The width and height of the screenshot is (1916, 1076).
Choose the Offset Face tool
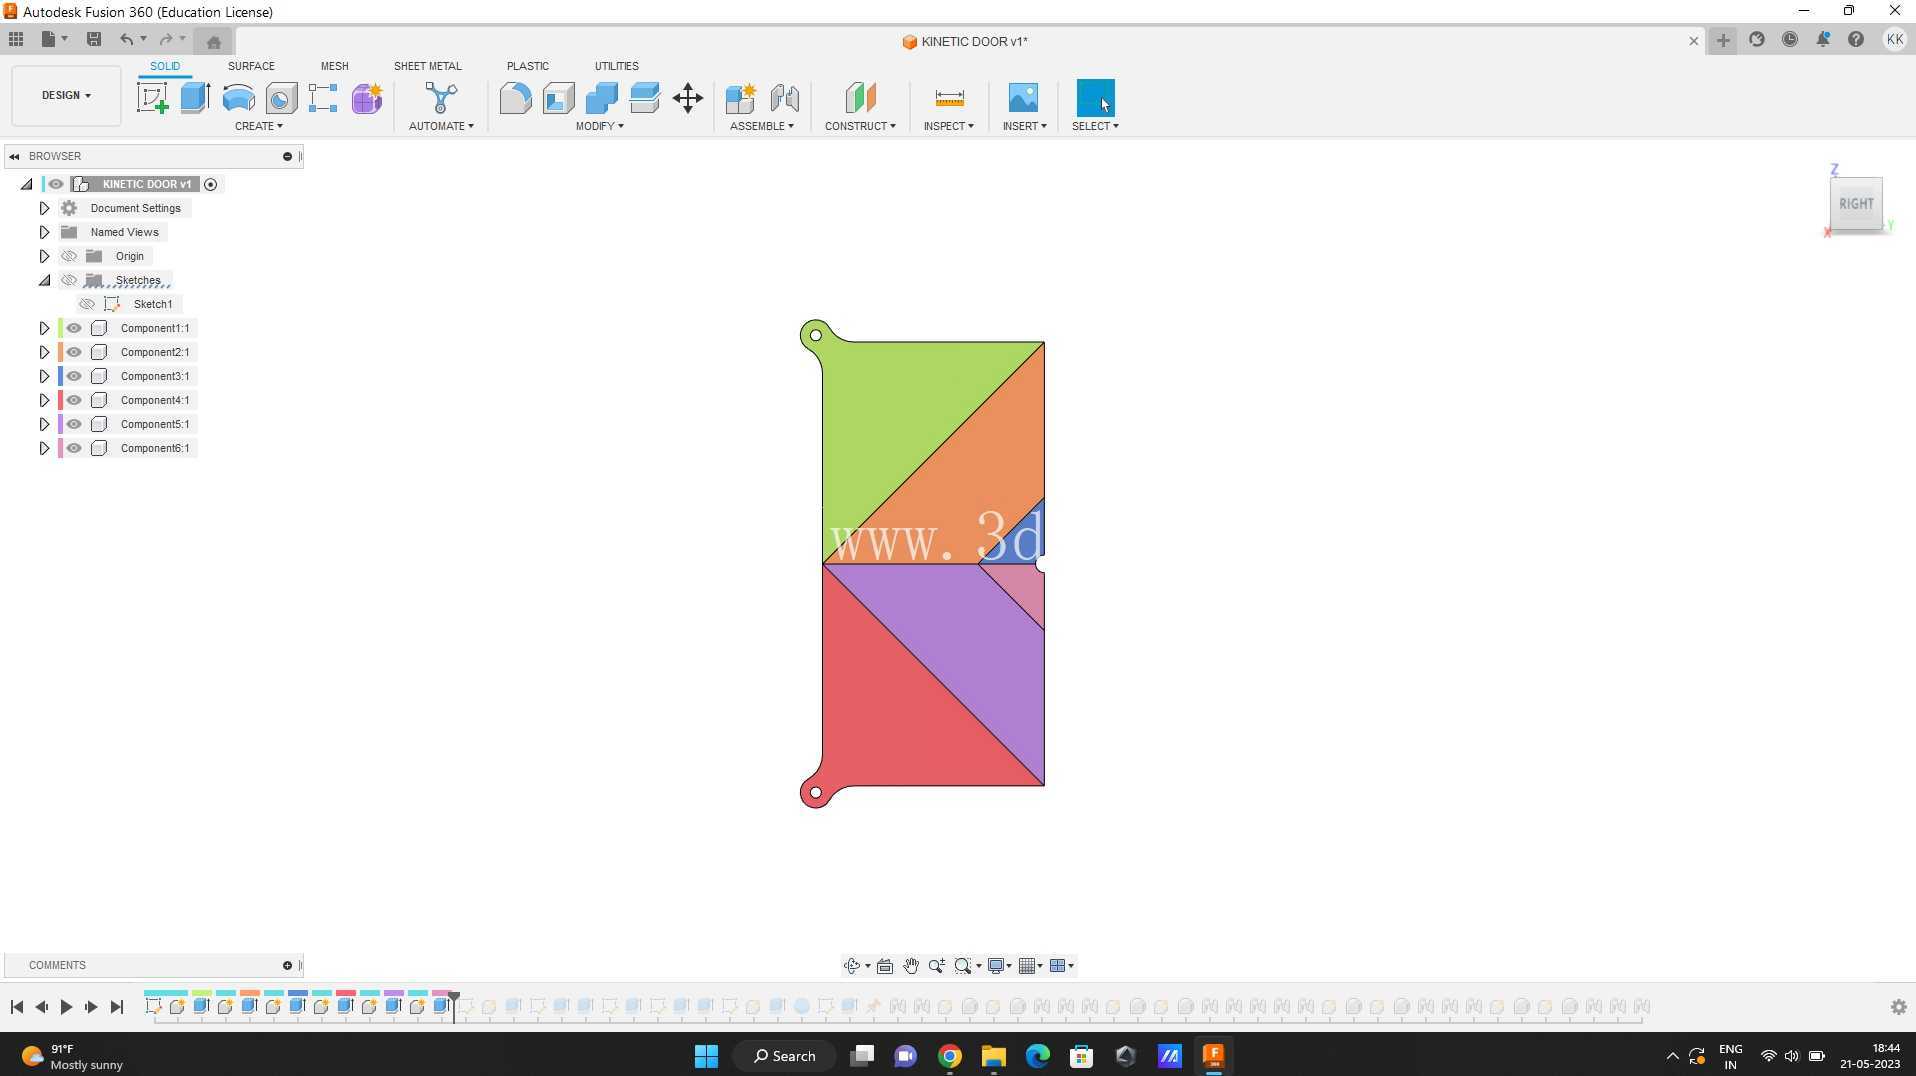645,98
